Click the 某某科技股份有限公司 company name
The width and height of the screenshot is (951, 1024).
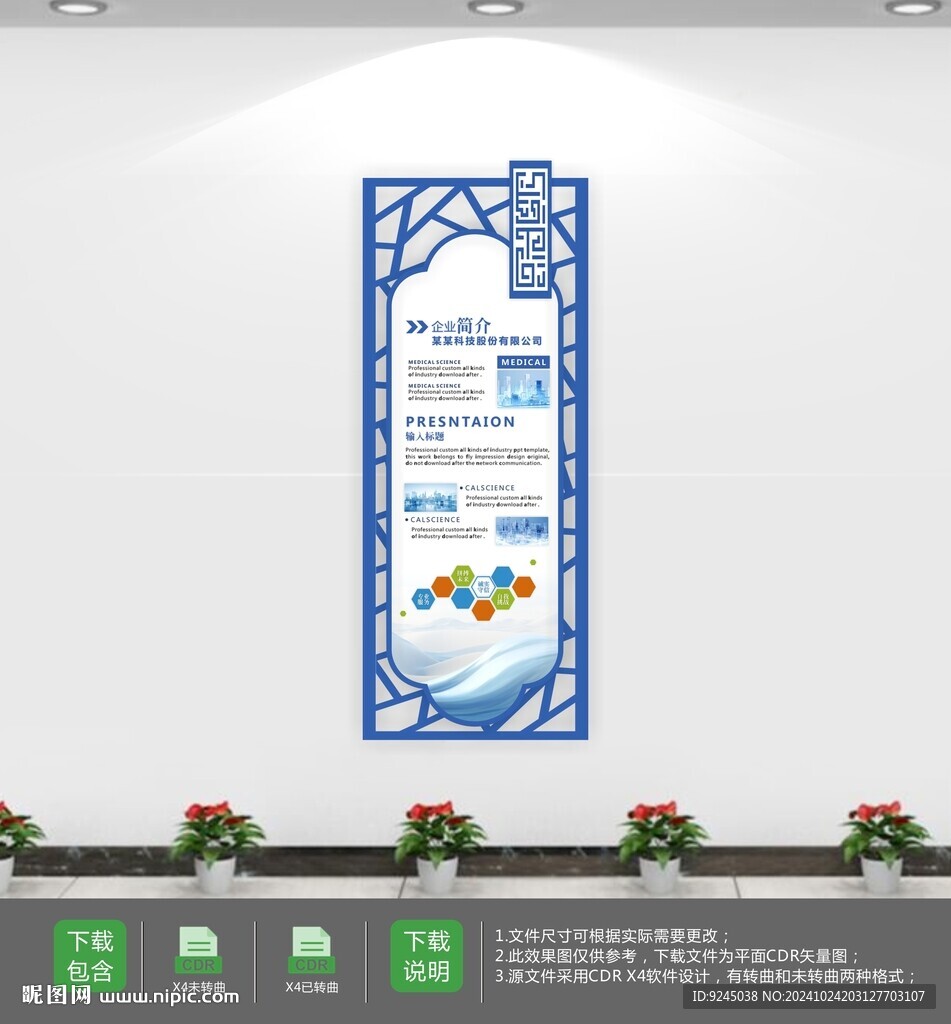tap(487, 341)
